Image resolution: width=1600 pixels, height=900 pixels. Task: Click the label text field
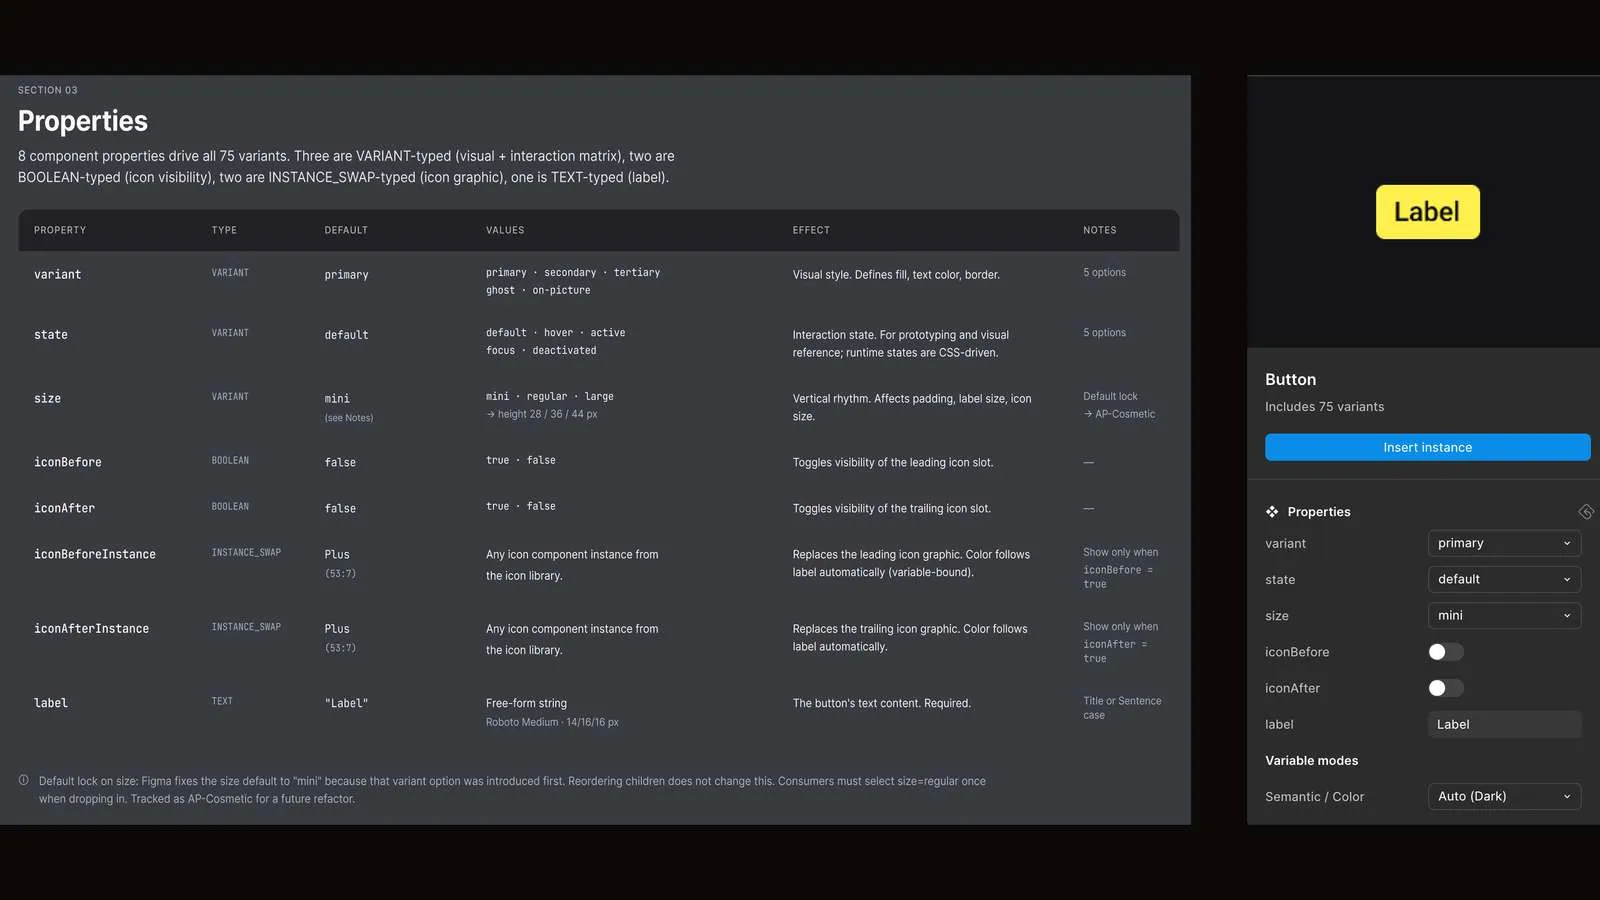[x=1504, y=724]
